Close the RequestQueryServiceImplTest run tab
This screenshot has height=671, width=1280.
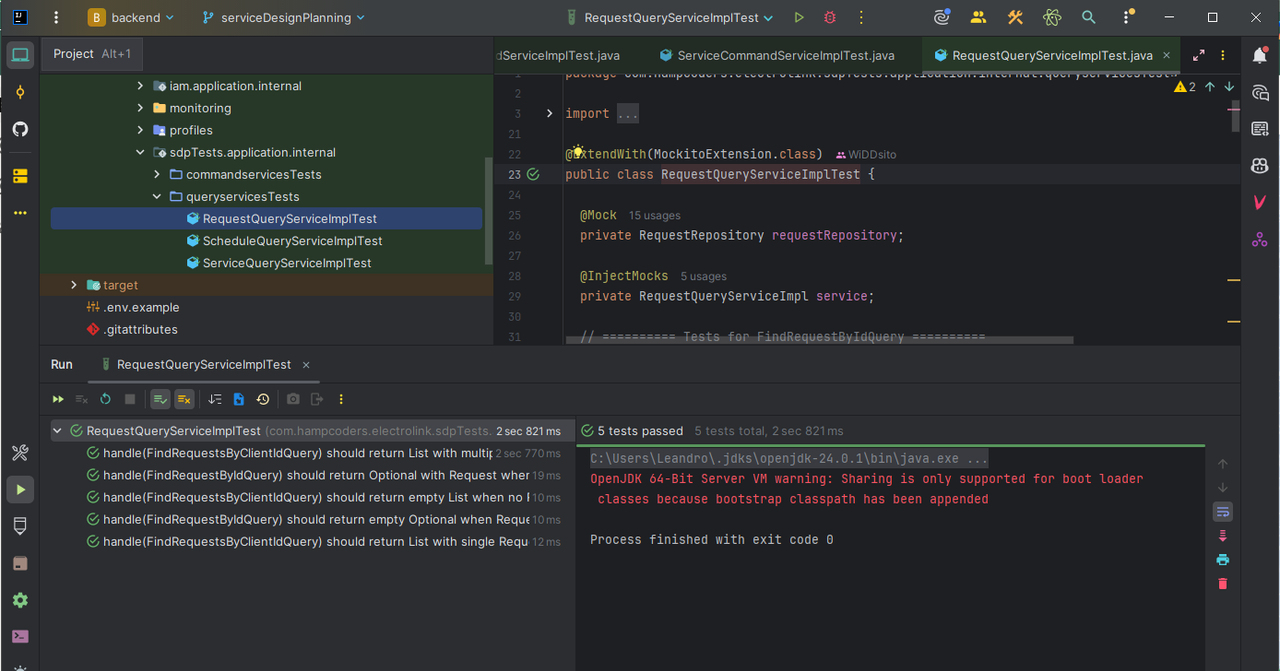[306, 365]
